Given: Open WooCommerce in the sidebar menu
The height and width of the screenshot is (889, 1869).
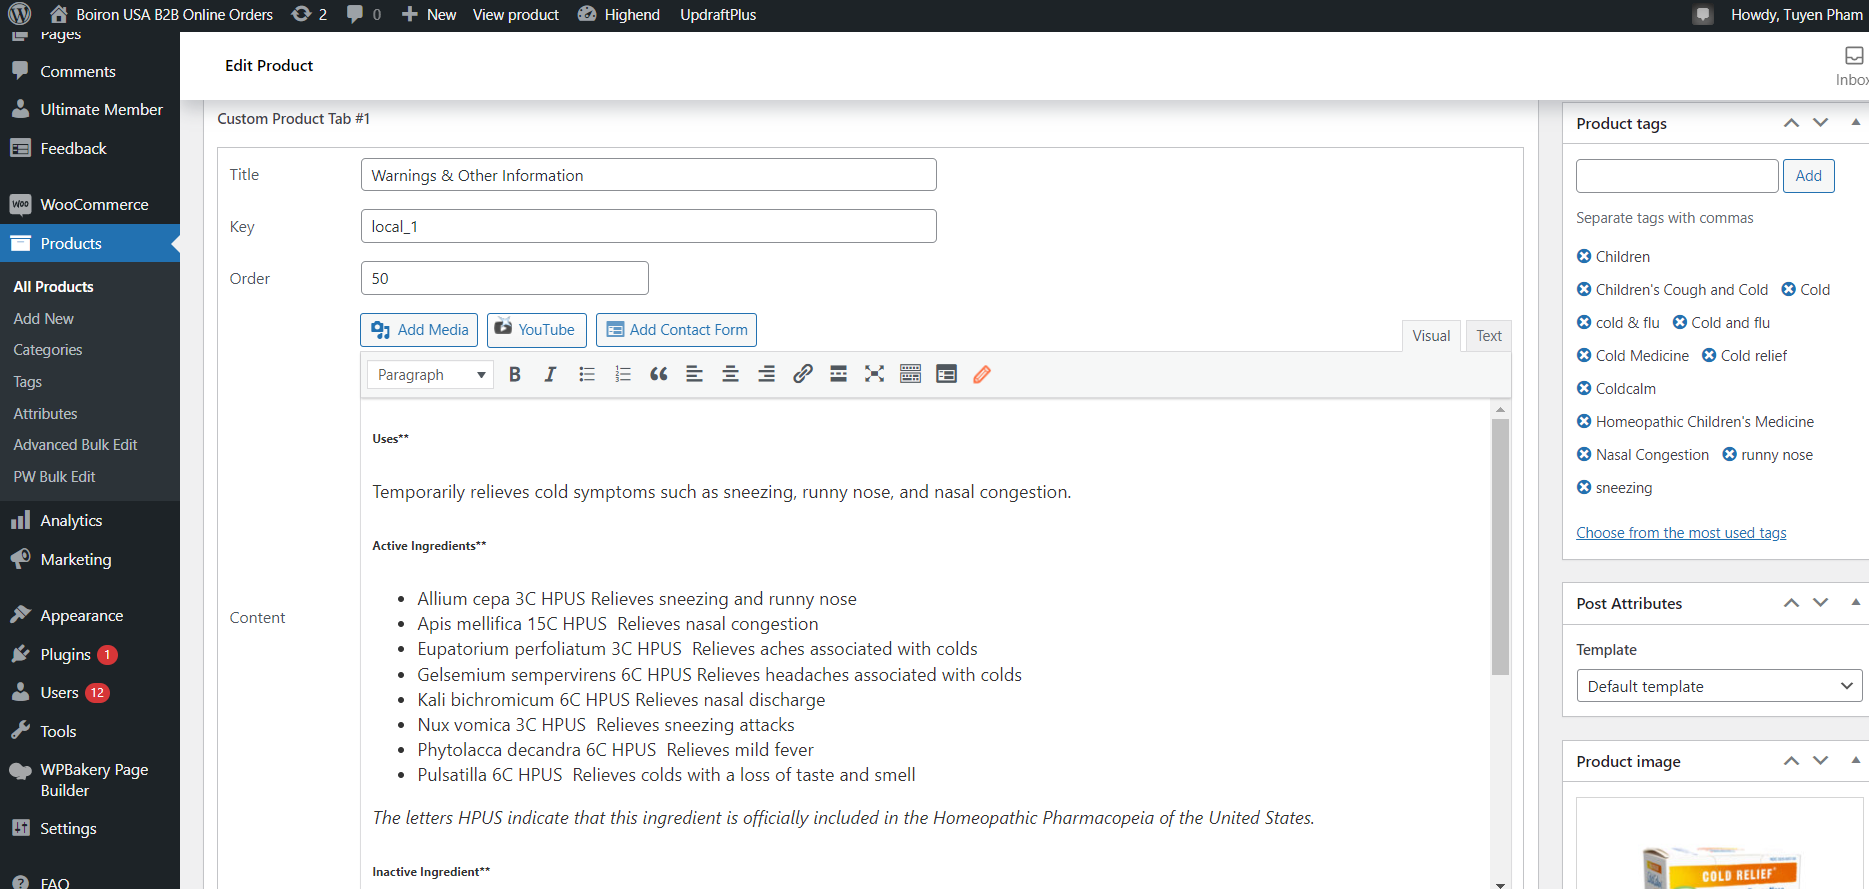Looking at the screenshot, I should (90, 204).
